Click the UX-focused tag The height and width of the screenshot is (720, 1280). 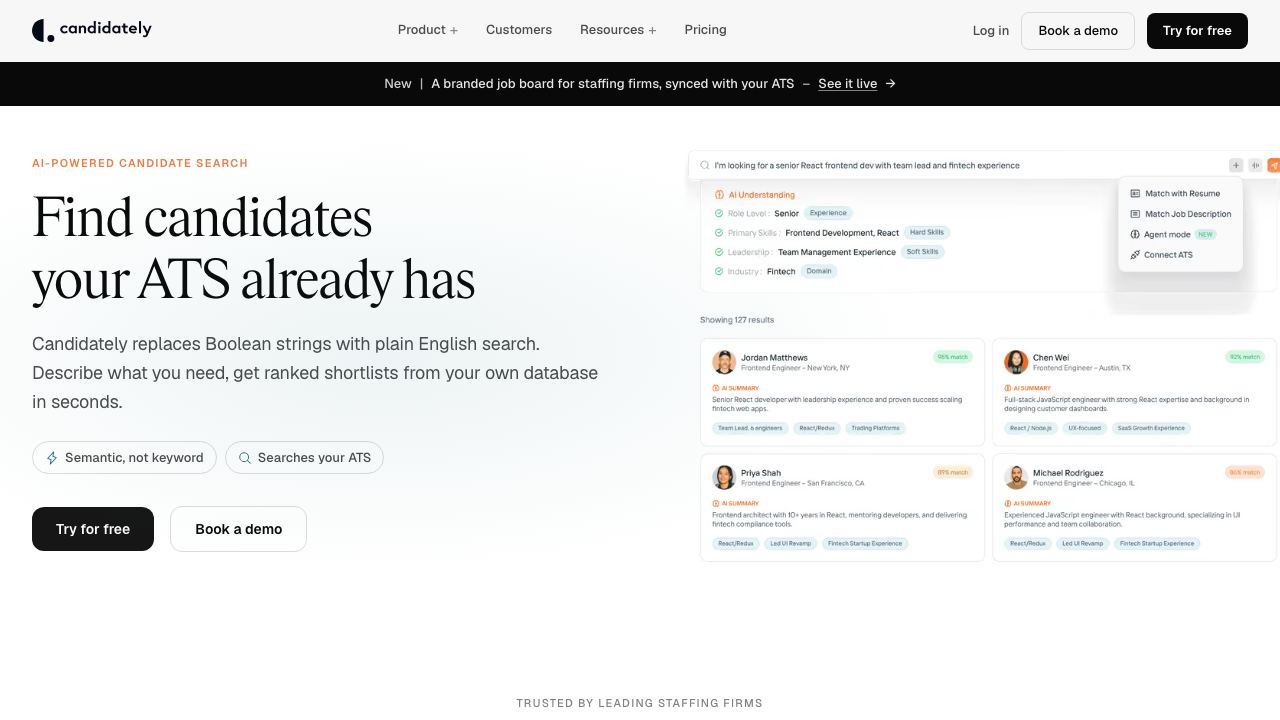click(x=1084, y=428)
